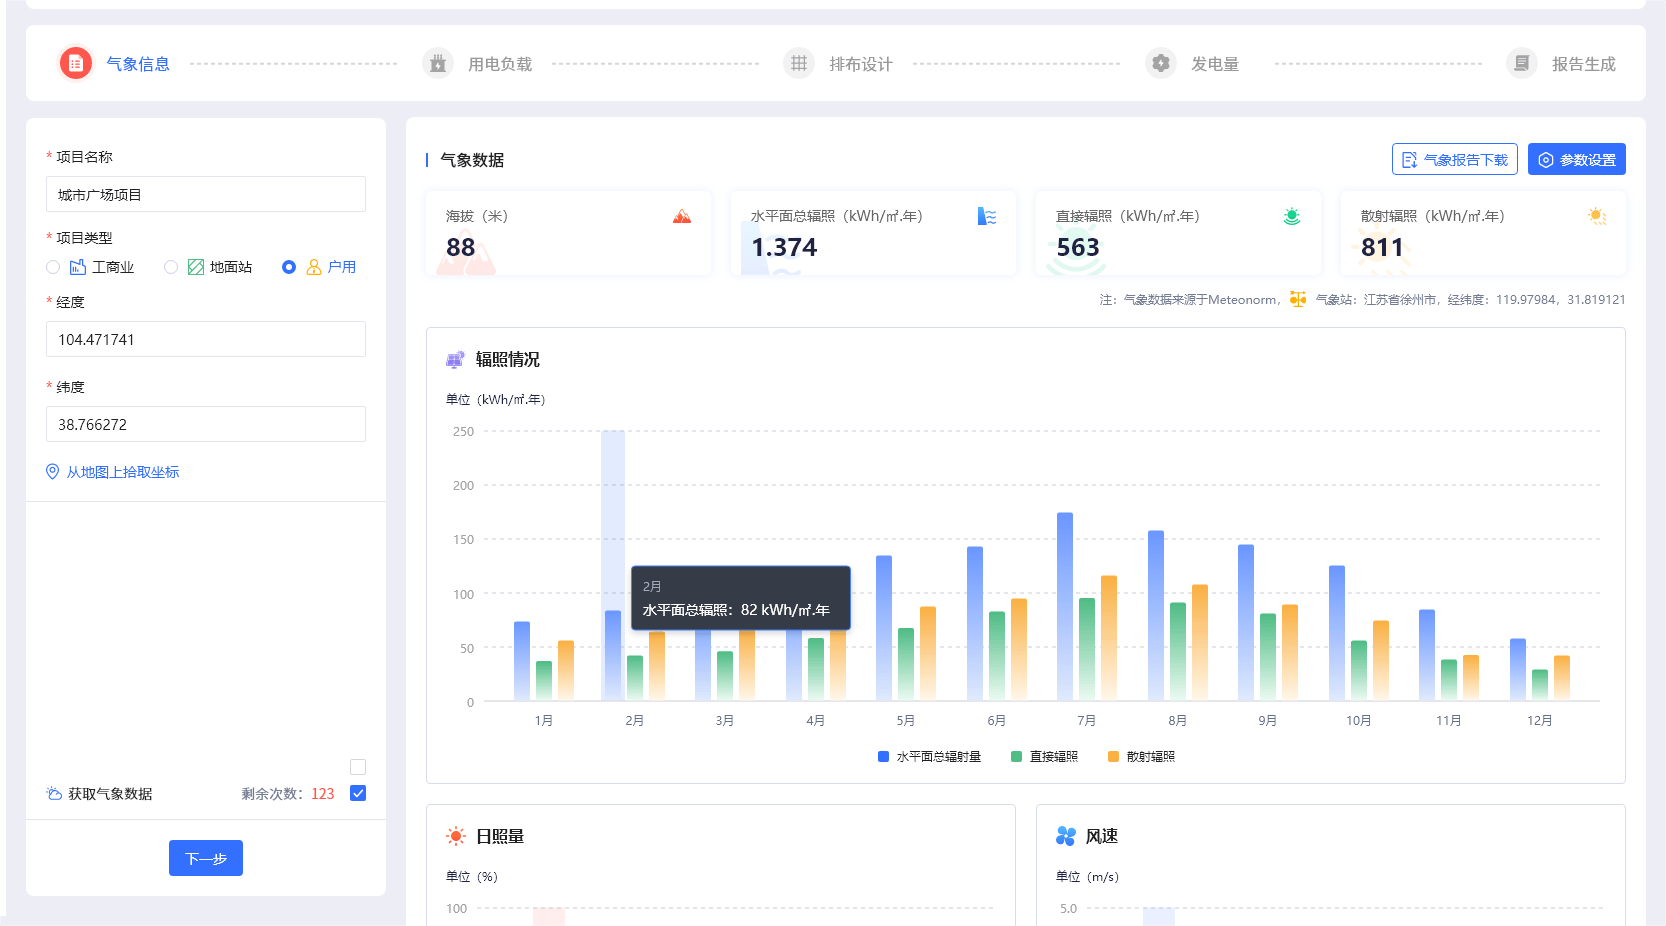This screenshot has height=926, width=1666.
Task: Click the 项目名称 input field
Action: (206, 194)
